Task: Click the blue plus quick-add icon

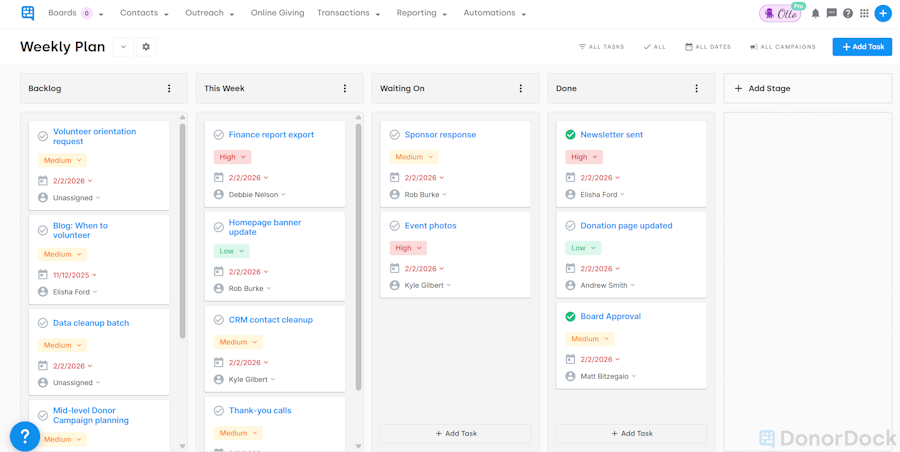Action: click(883, 14)
